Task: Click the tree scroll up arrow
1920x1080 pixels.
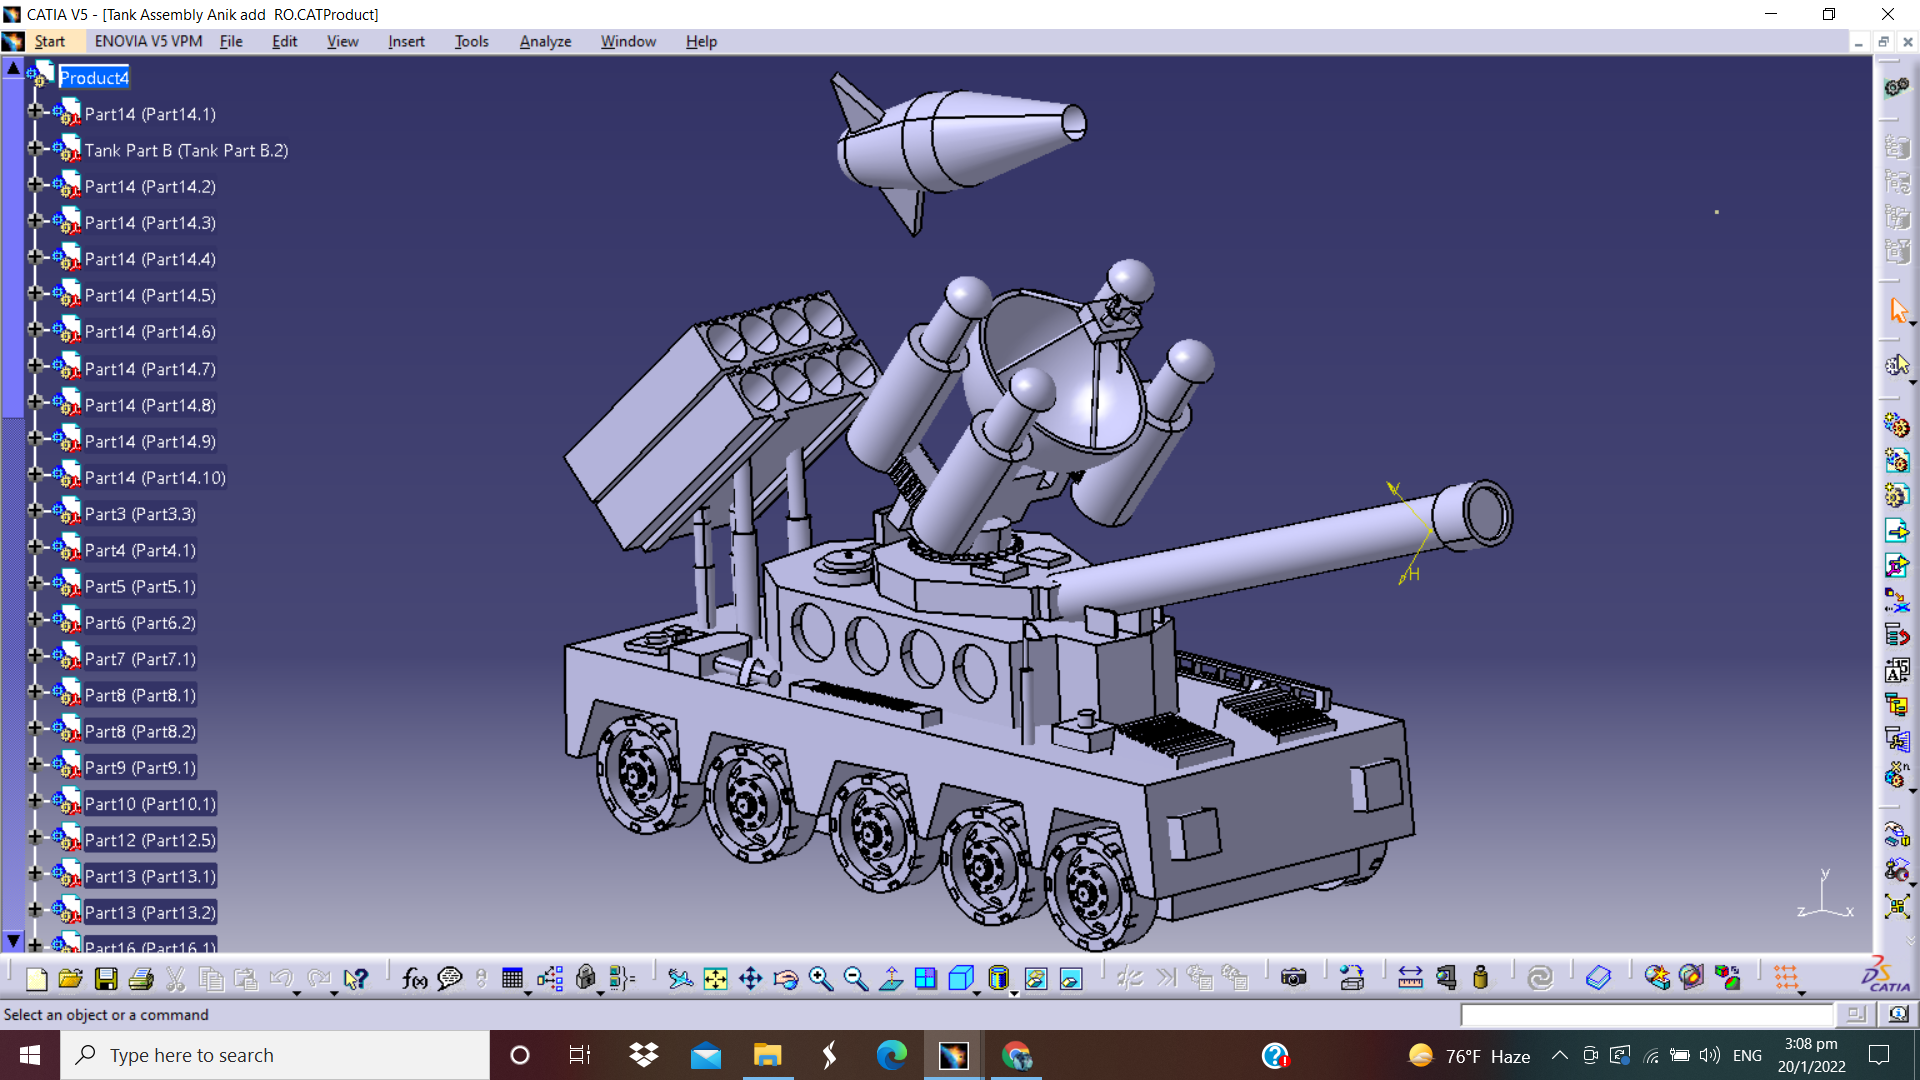Action: 13,68
